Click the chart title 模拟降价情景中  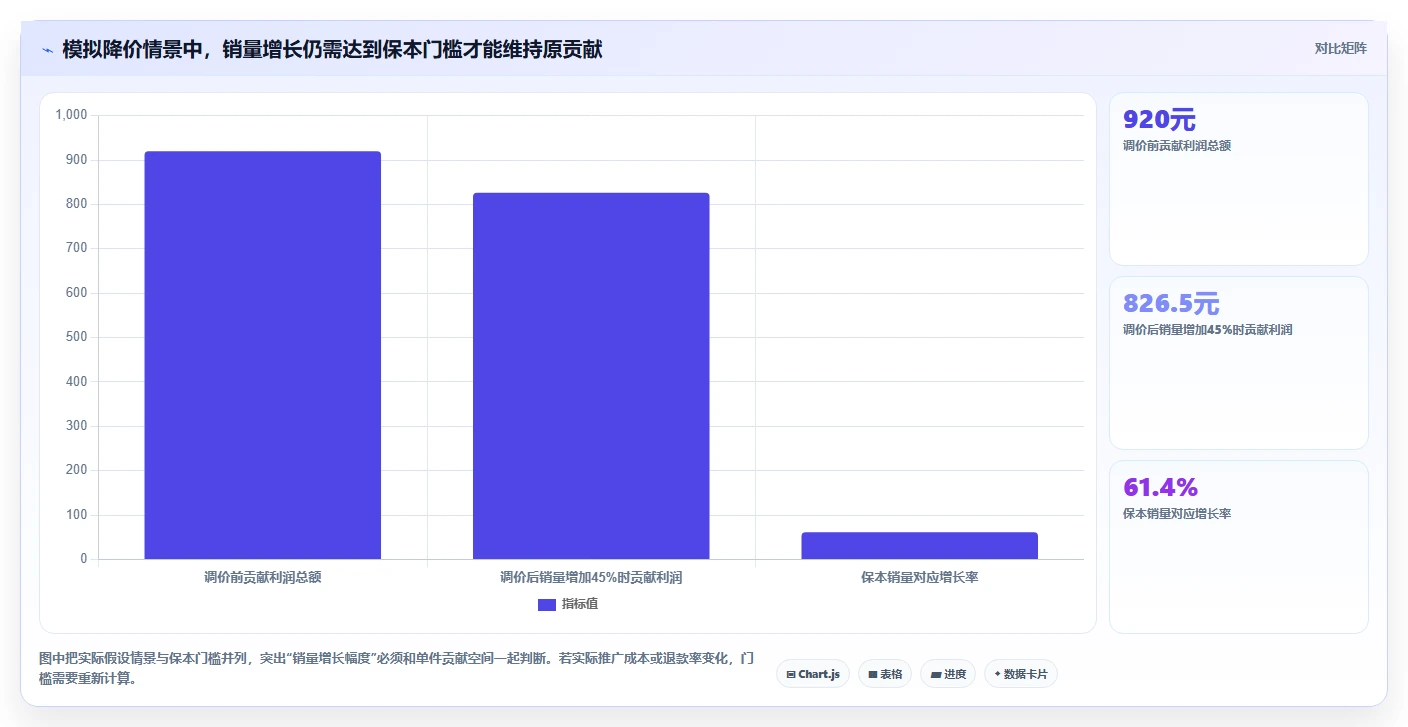click(333, 49)
